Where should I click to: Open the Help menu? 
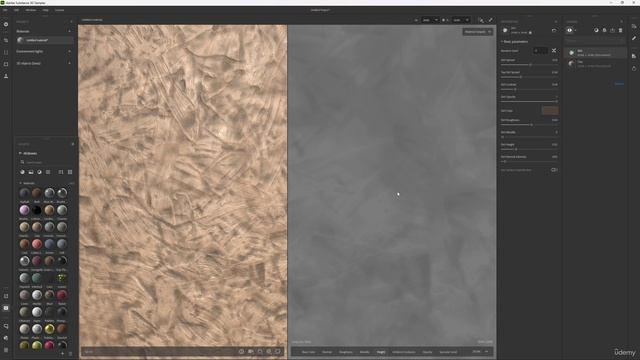pos(45,10)
